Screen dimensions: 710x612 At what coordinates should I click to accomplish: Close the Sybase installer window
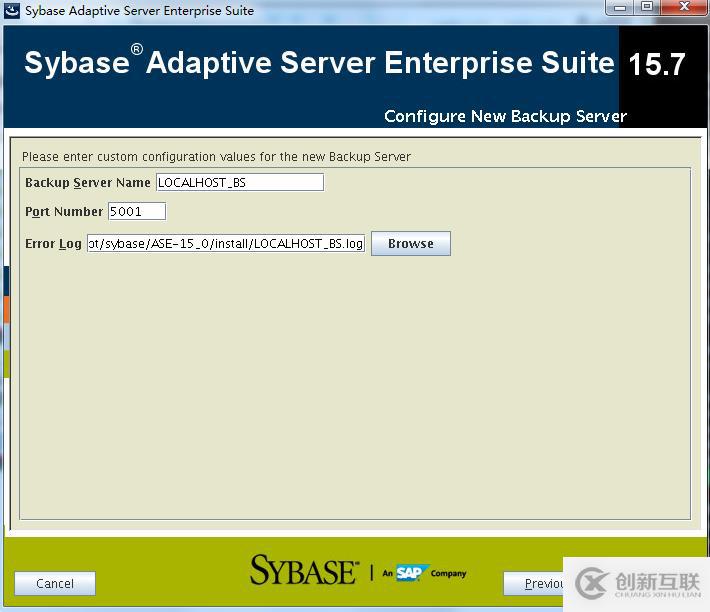684,8
